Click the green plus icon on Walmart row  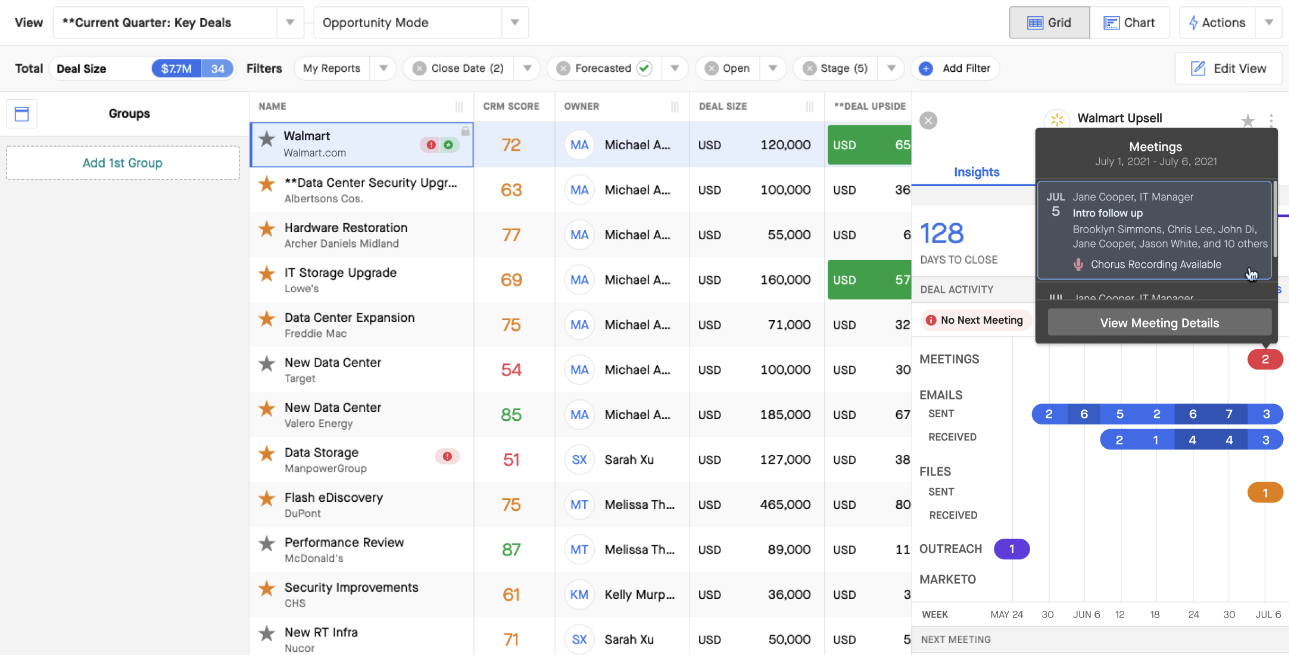click(448, 145)
